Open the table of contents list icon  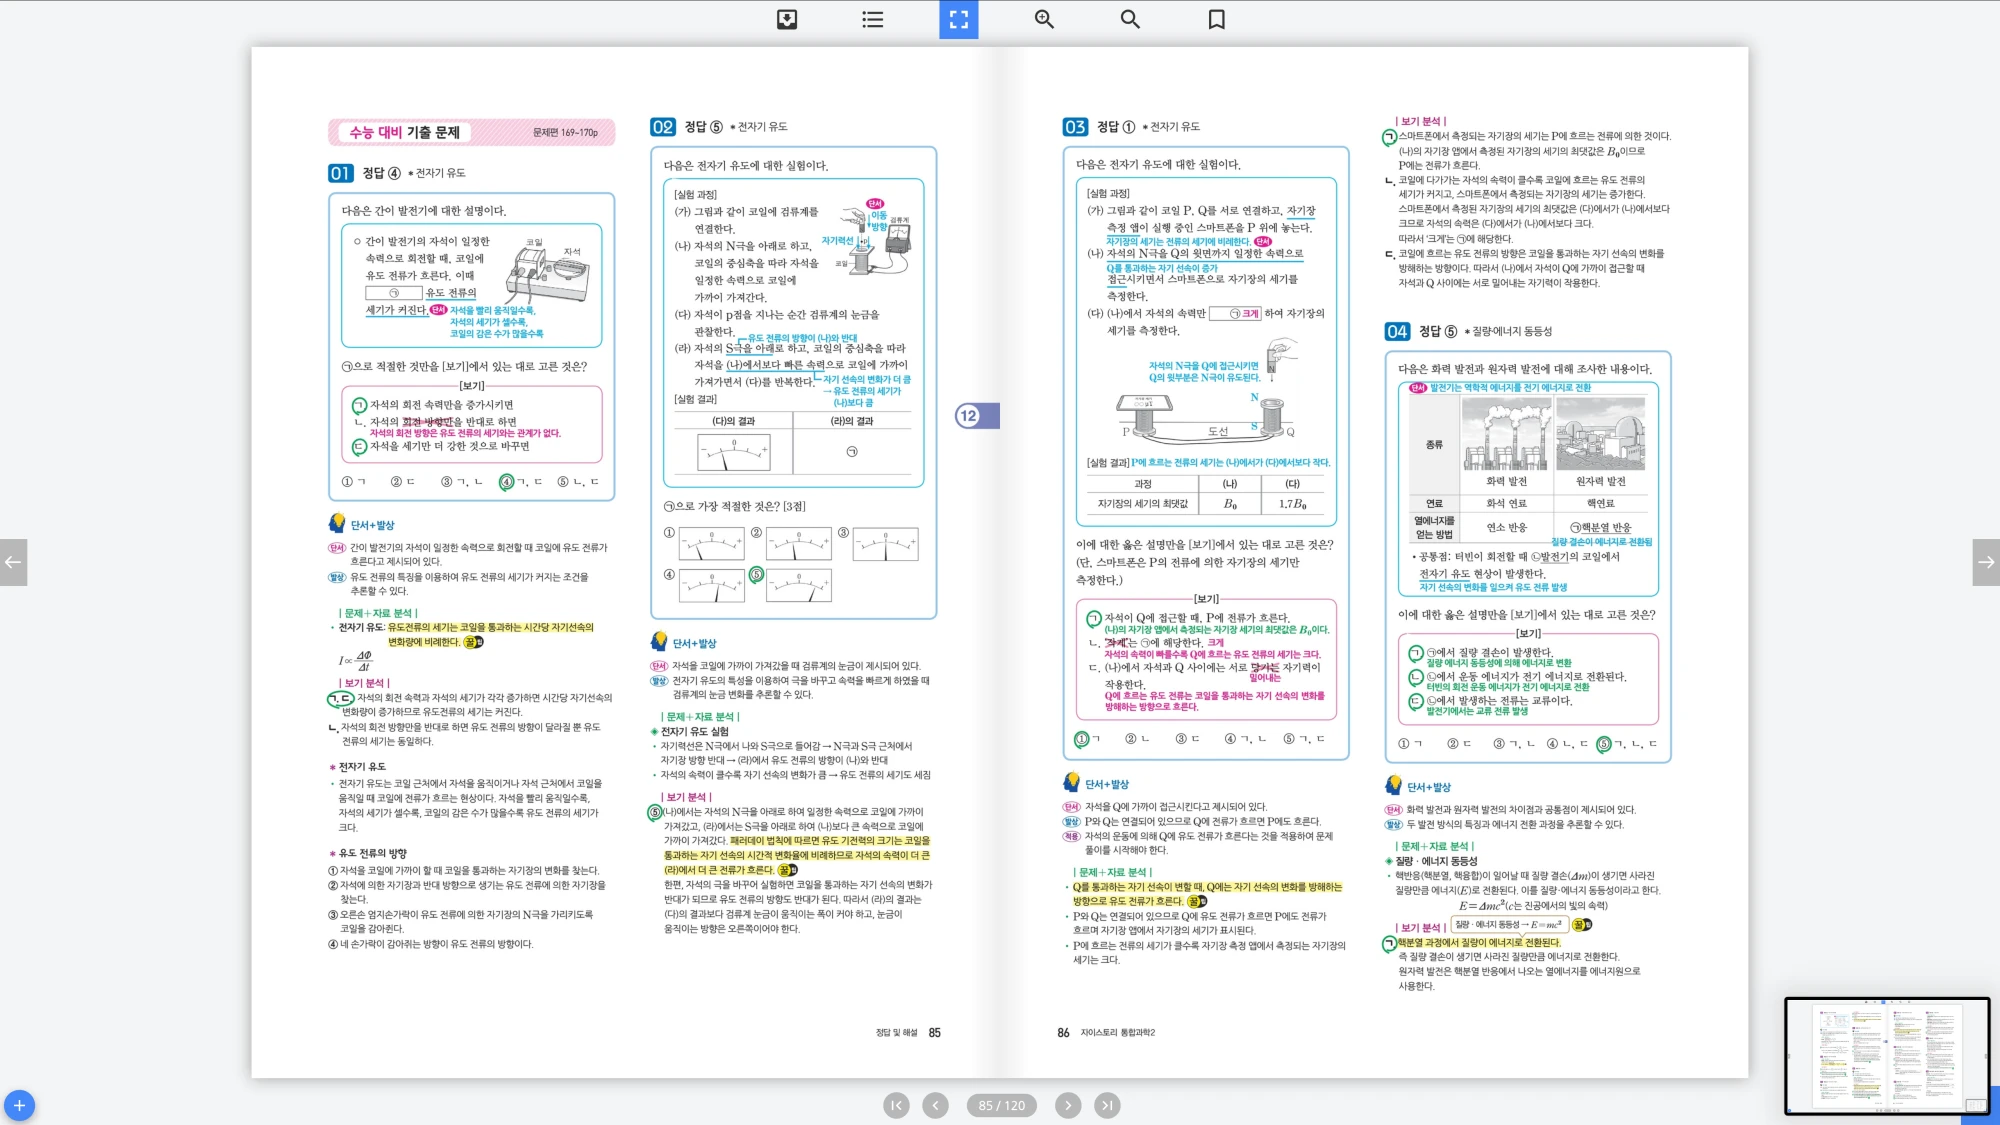point(872,19)
